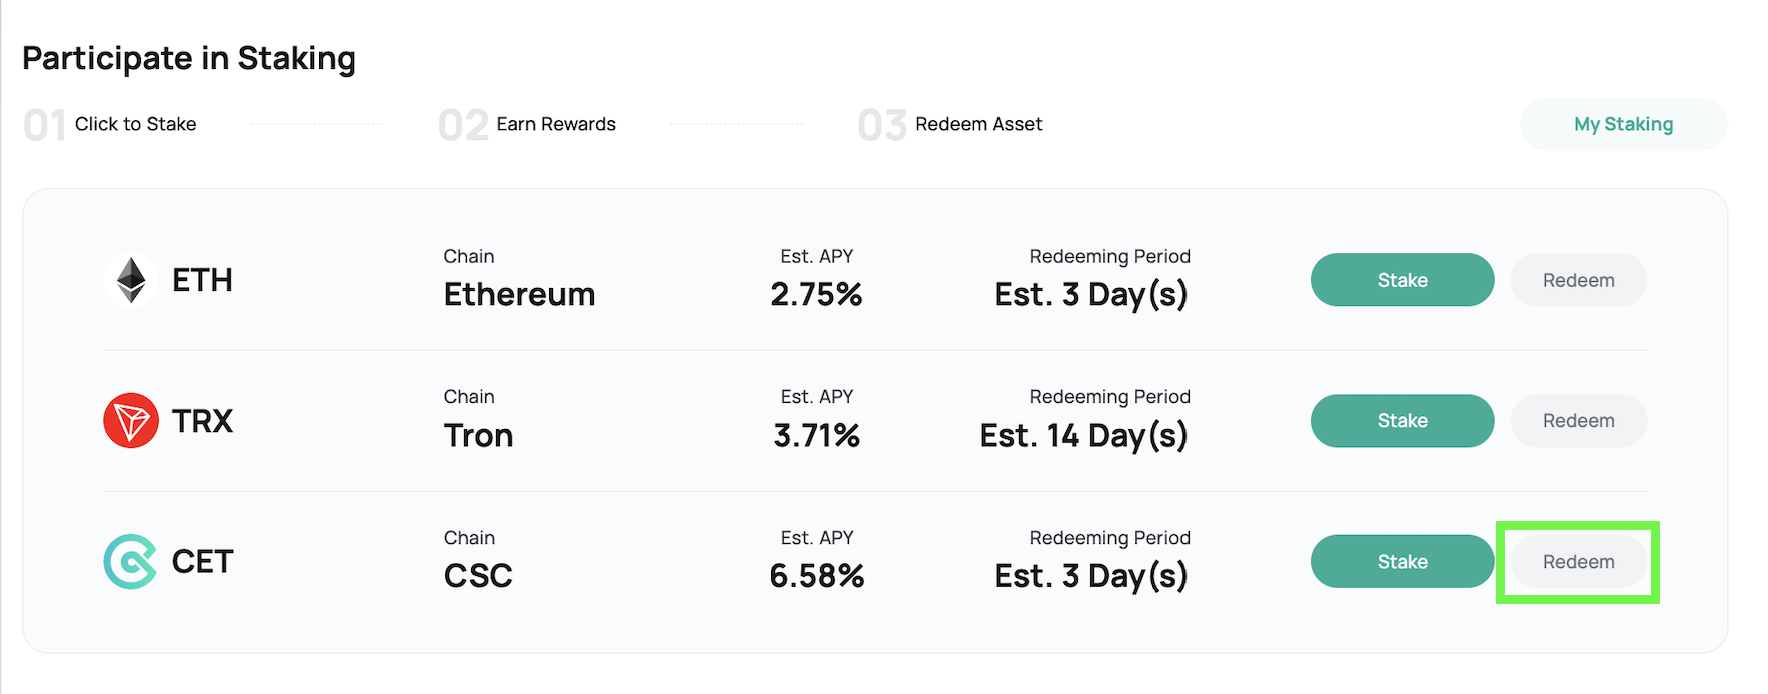Viewport: 1768px width, 694px height.
Task: Click the CoinEx CET token logo
Action: 131,562
